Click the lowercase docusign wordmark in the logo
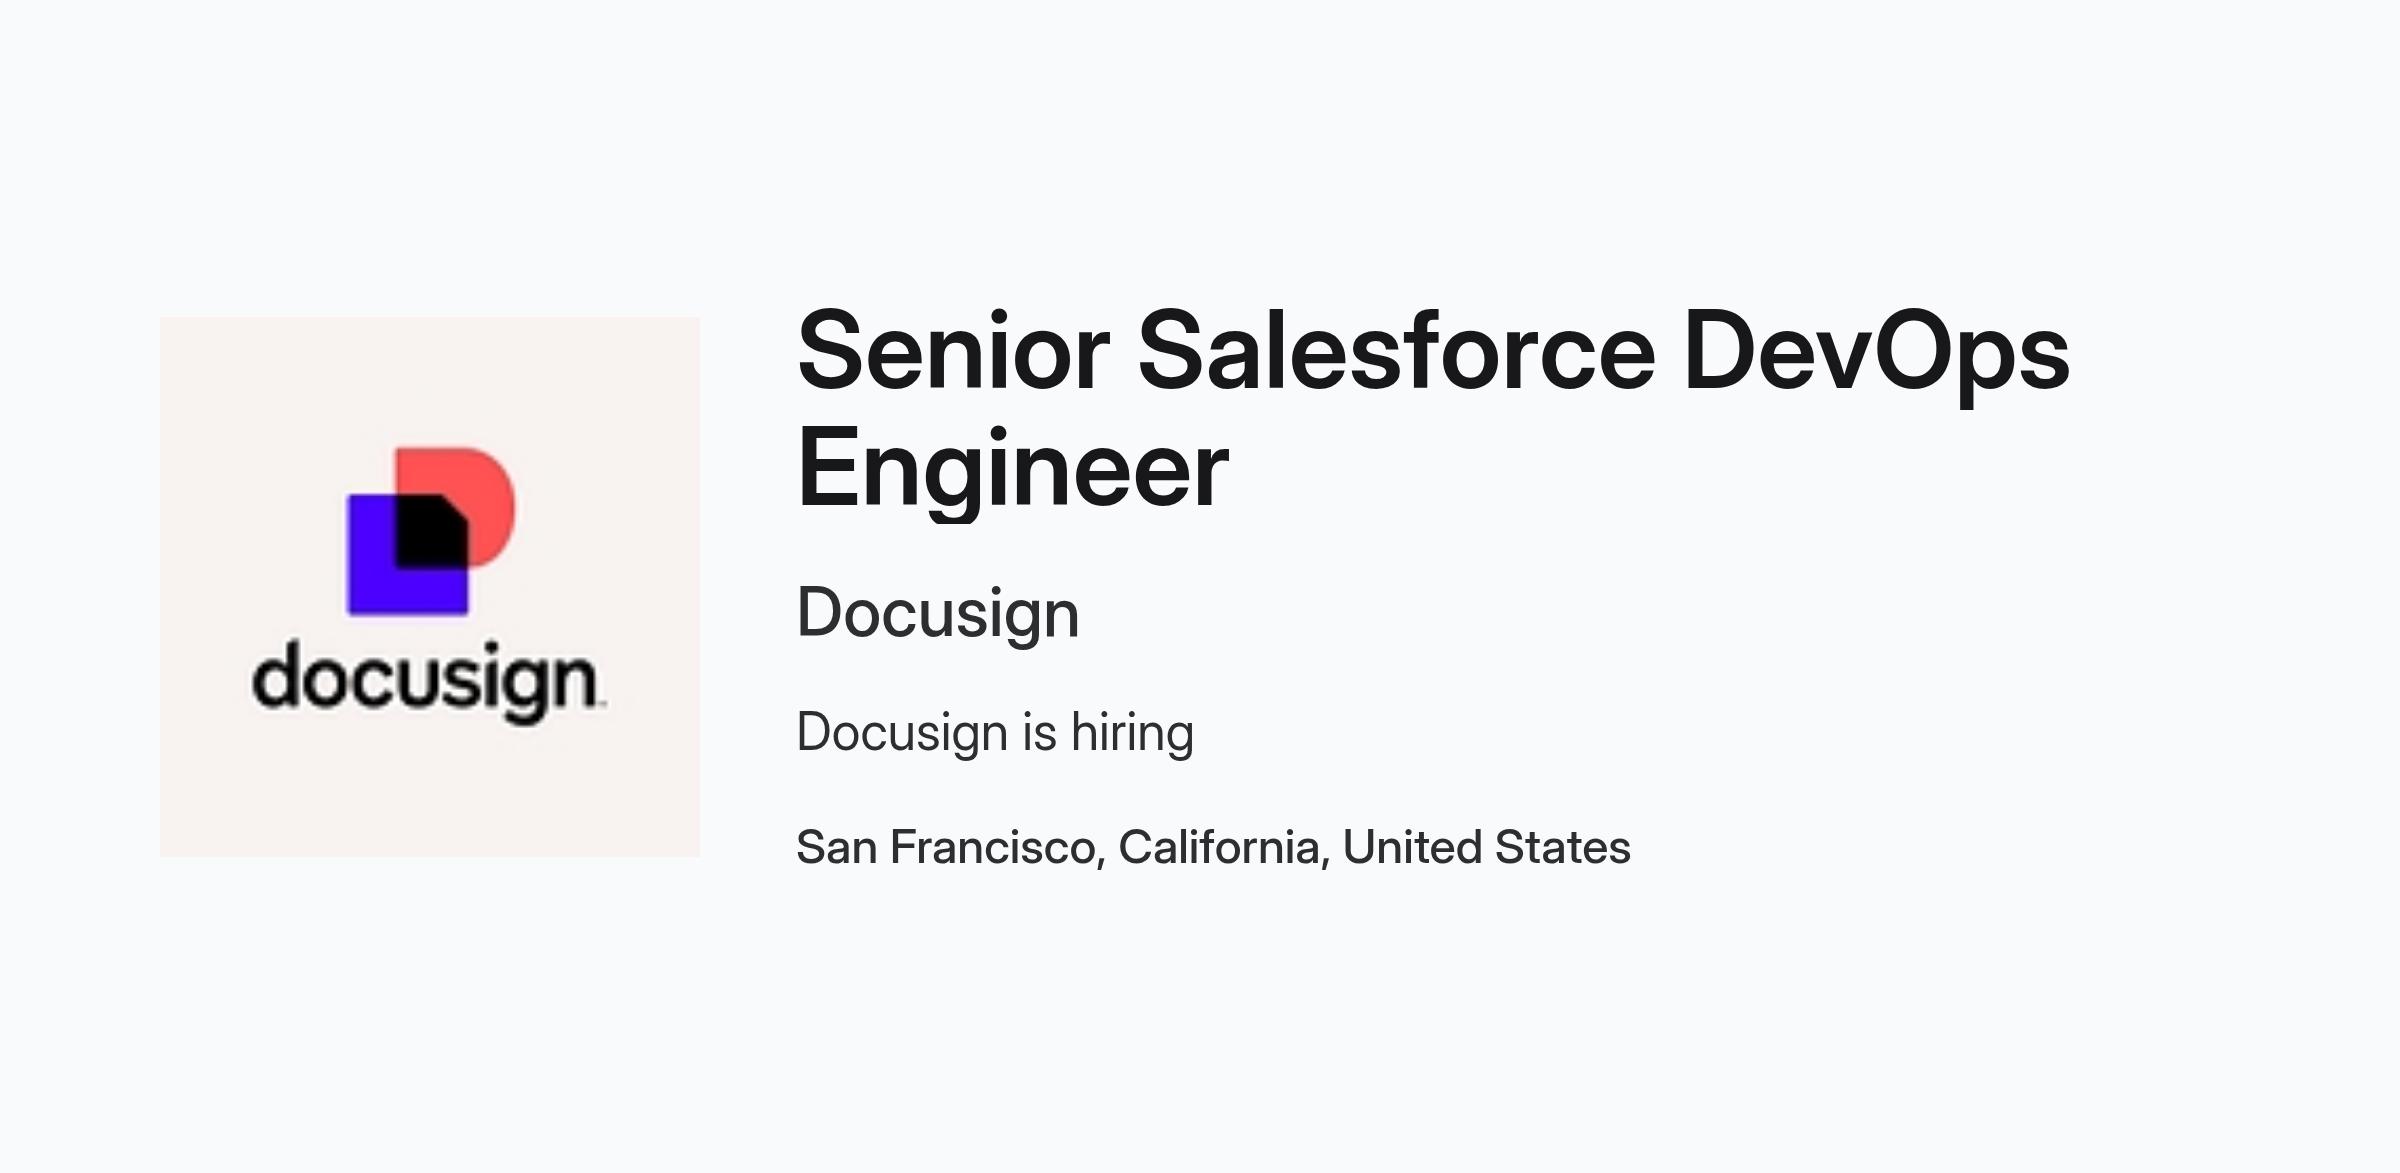The height and width of the screenshot is (1173, 2400). point(428,681)
